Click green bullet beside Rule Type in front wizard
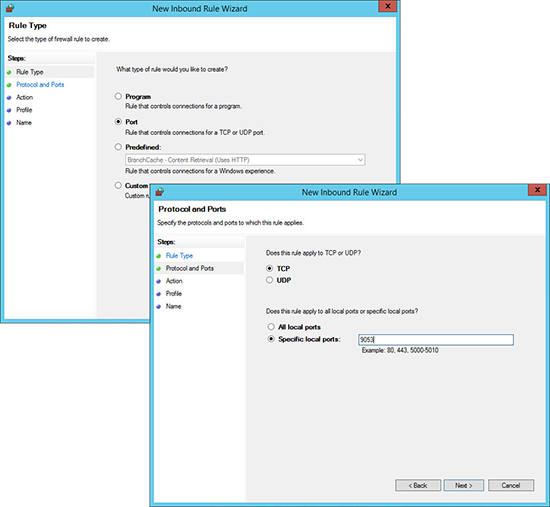550x507 pixels. (159, 256)
